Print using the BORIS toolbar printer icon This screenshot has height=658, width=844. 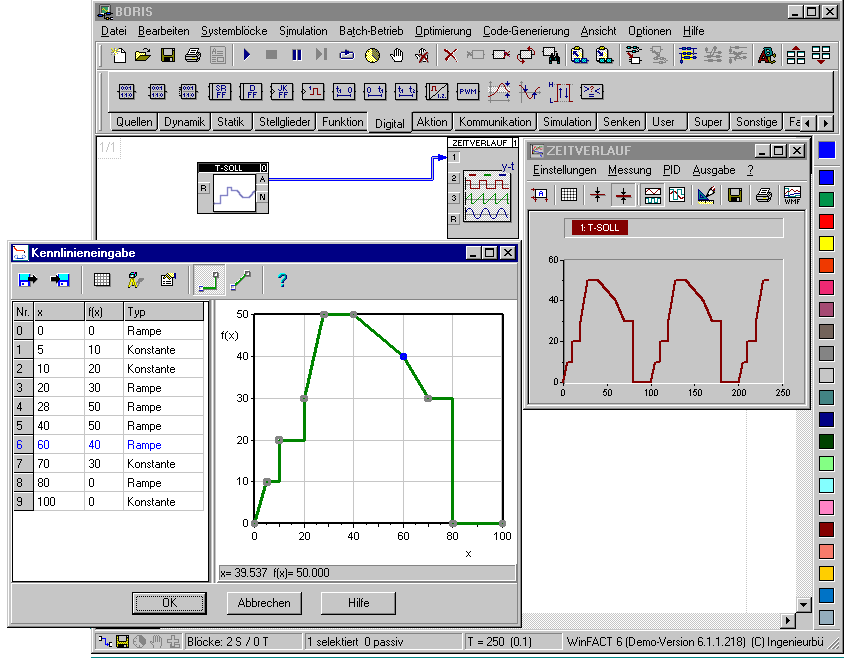(193, 55)
